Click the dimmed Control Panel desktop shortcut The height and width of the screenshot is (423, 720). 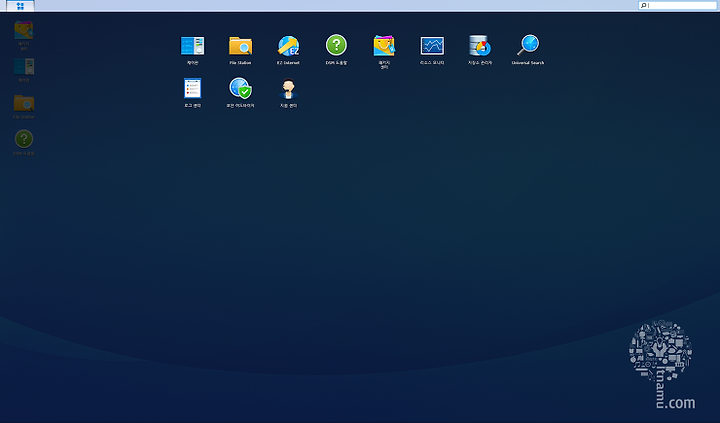coord(23,67)
